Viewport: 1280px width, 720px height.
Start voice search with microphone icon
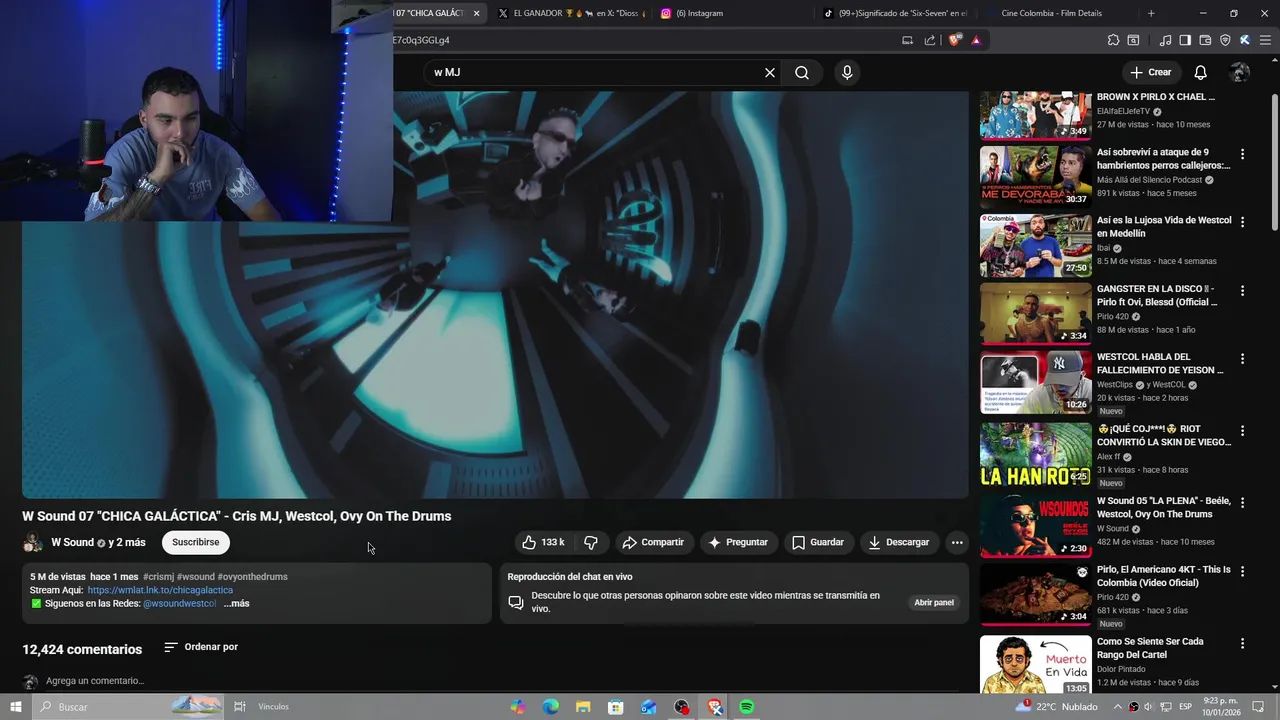pos(847,72)
